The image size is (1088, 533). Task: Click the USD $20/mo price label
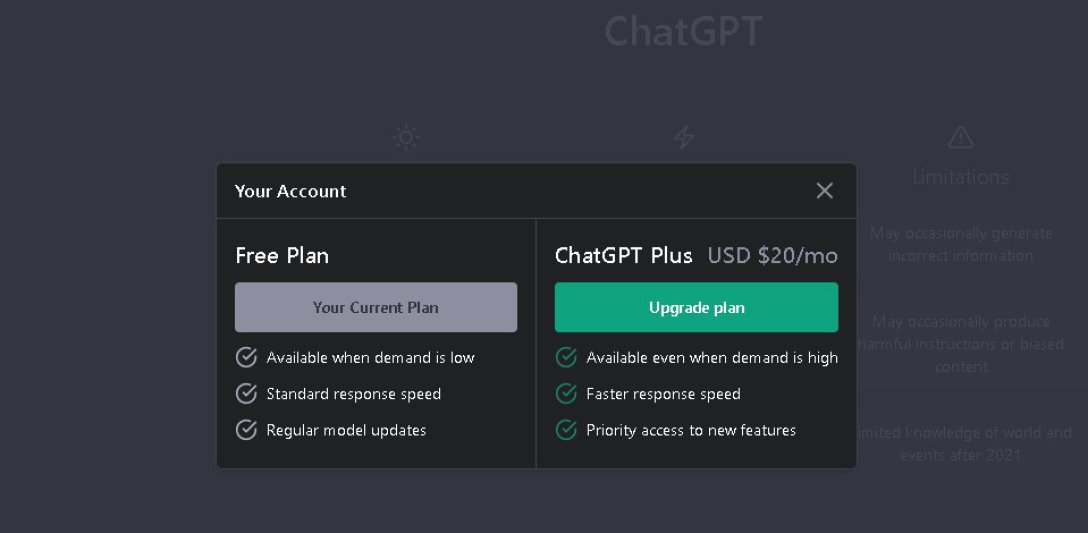[x=772, y=256]
